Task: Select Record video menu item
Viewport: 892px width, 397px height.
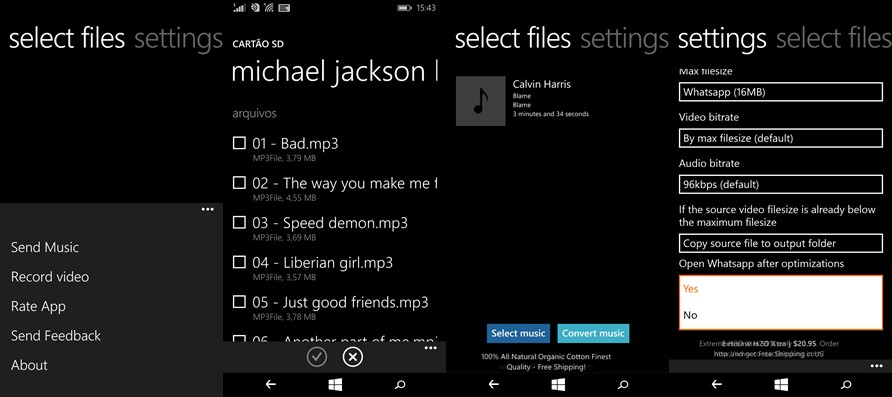Action: pyautogui.click(x=50, y=277)
